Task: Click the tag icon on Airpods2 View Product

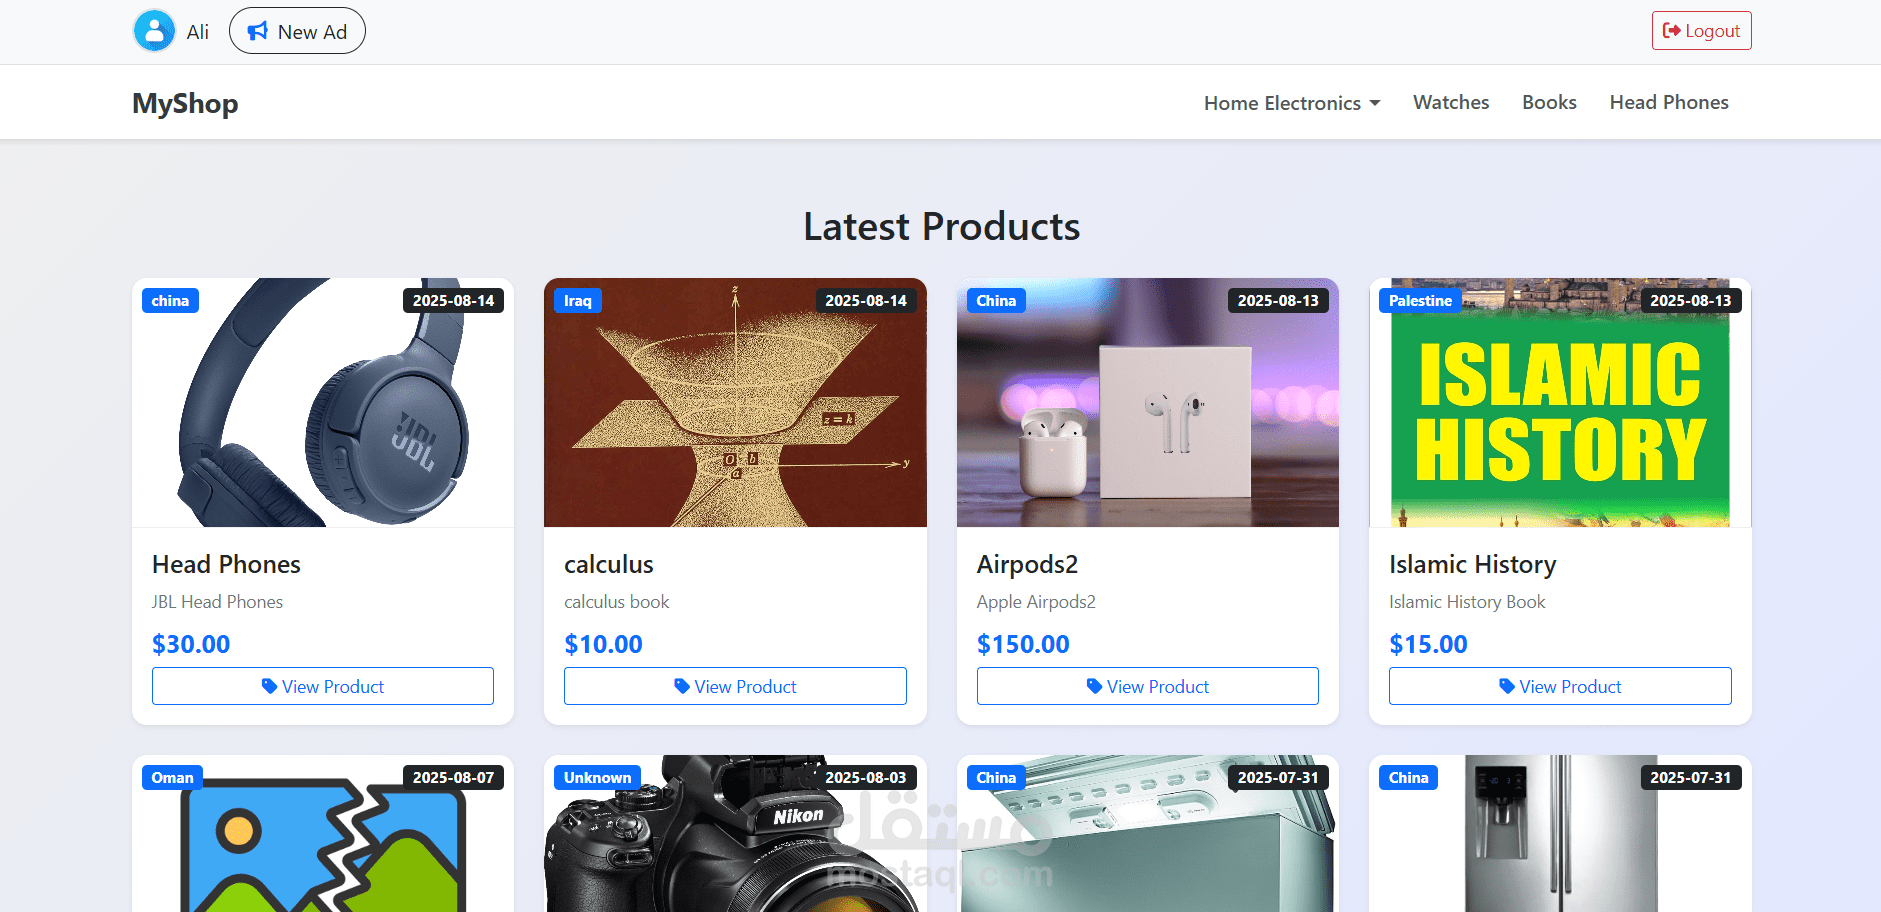Action: (1094, 686)
